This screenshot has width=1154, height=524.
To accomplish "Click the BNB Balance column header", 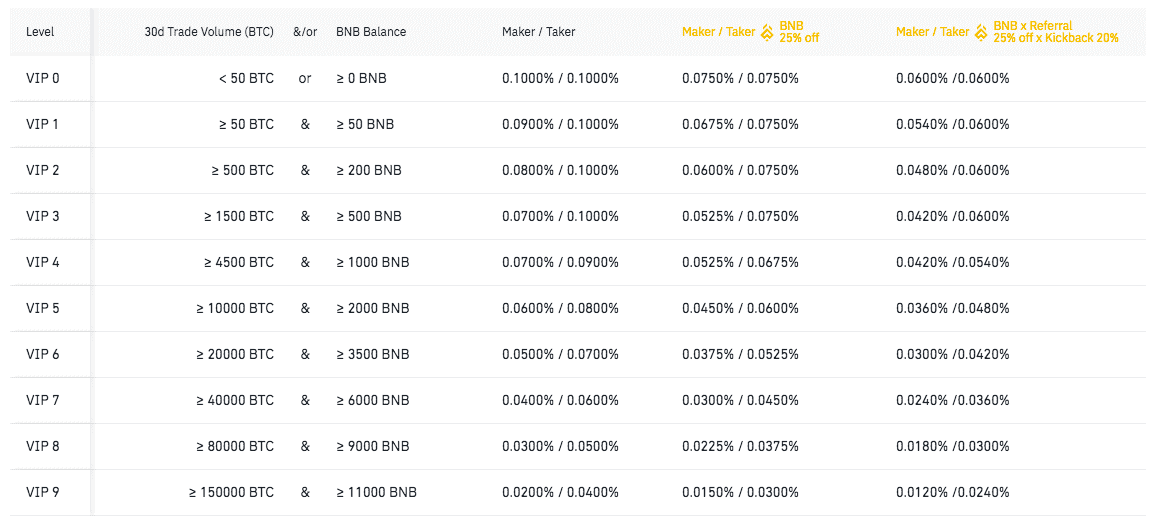I will point(371,32).
